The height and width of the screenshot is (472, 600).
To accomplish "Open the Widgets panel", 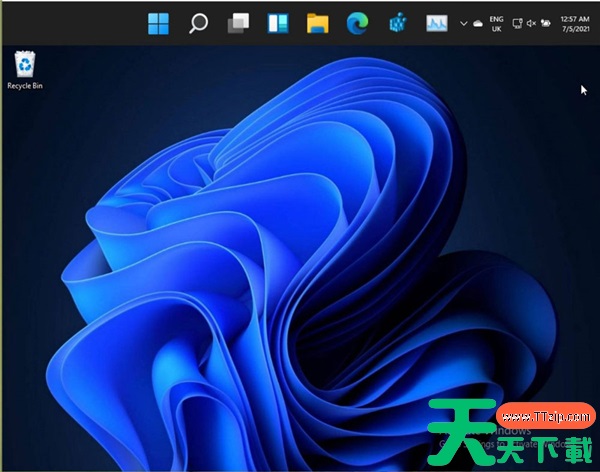I will 277,22.
